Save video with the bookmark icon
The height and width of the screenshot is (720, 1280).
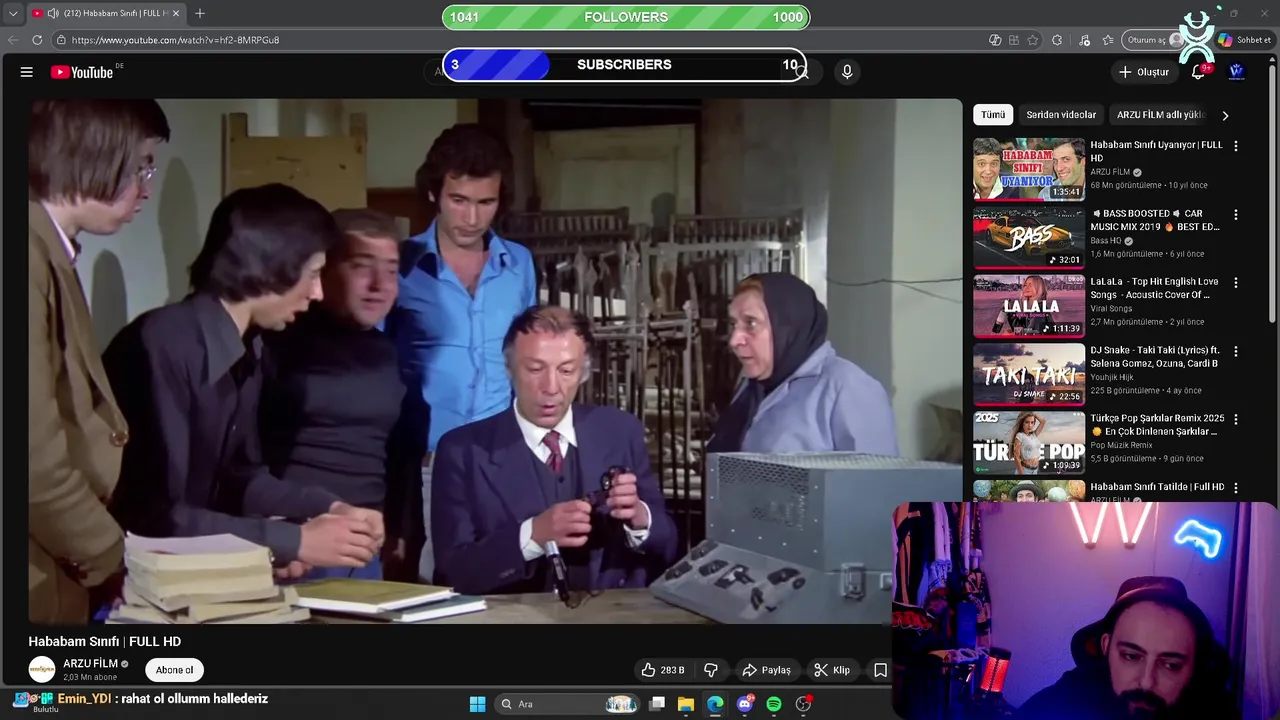[x=880, y=670]
